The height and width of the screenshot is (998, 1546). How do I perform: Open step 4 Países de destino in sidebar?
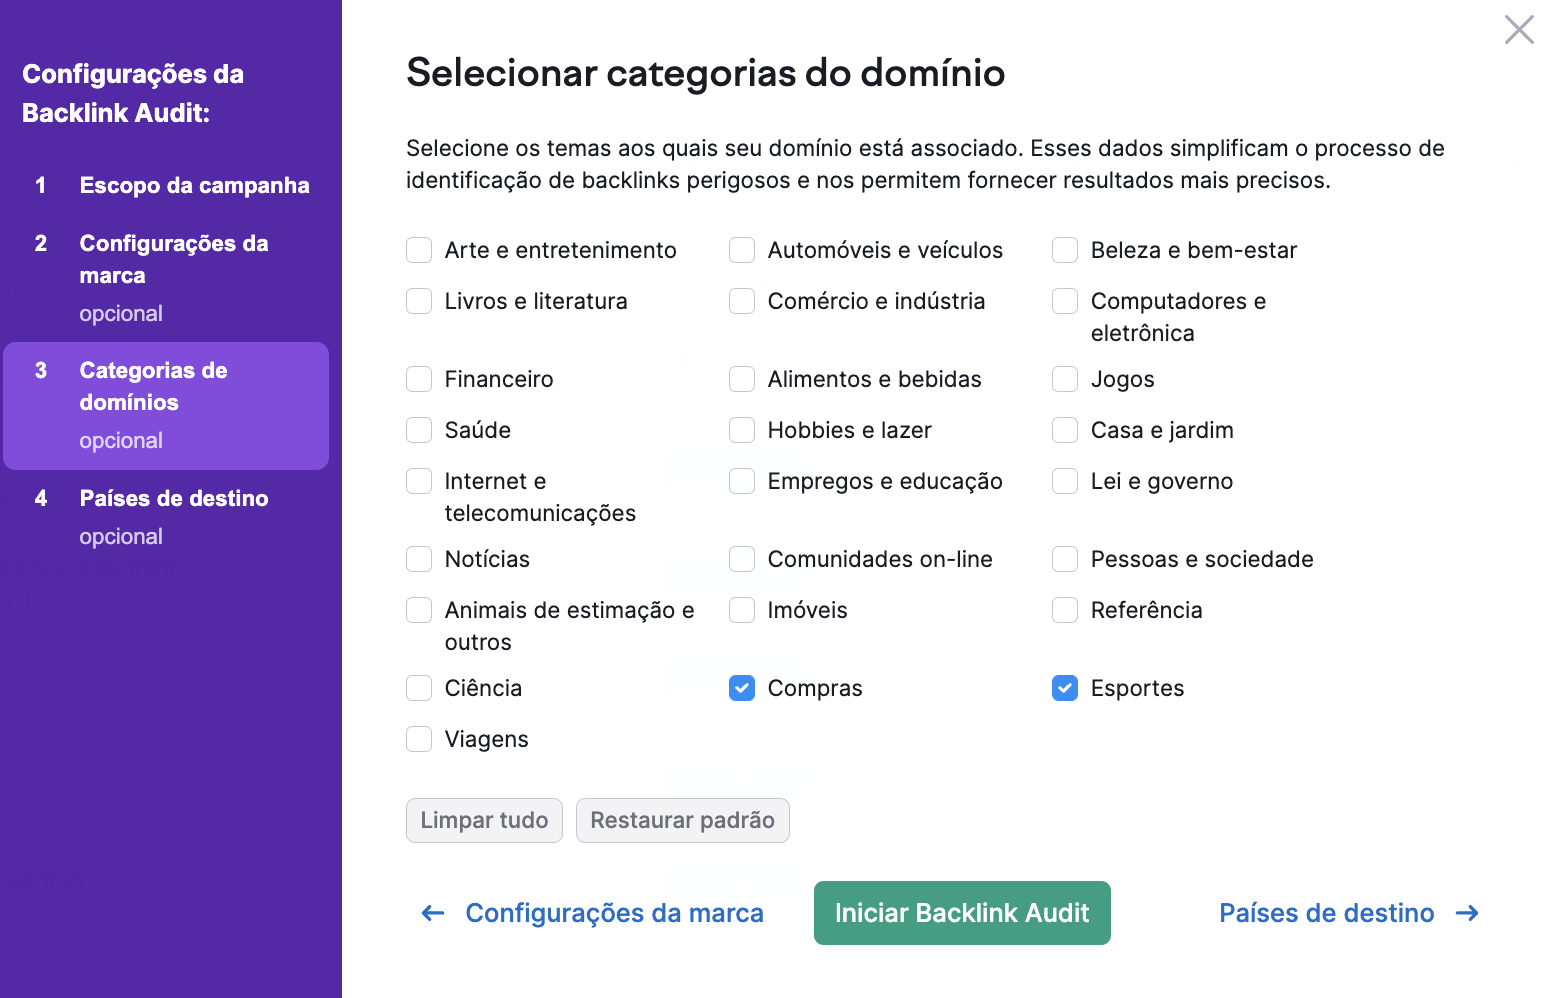pyautogui.click(x=166, y=516)
